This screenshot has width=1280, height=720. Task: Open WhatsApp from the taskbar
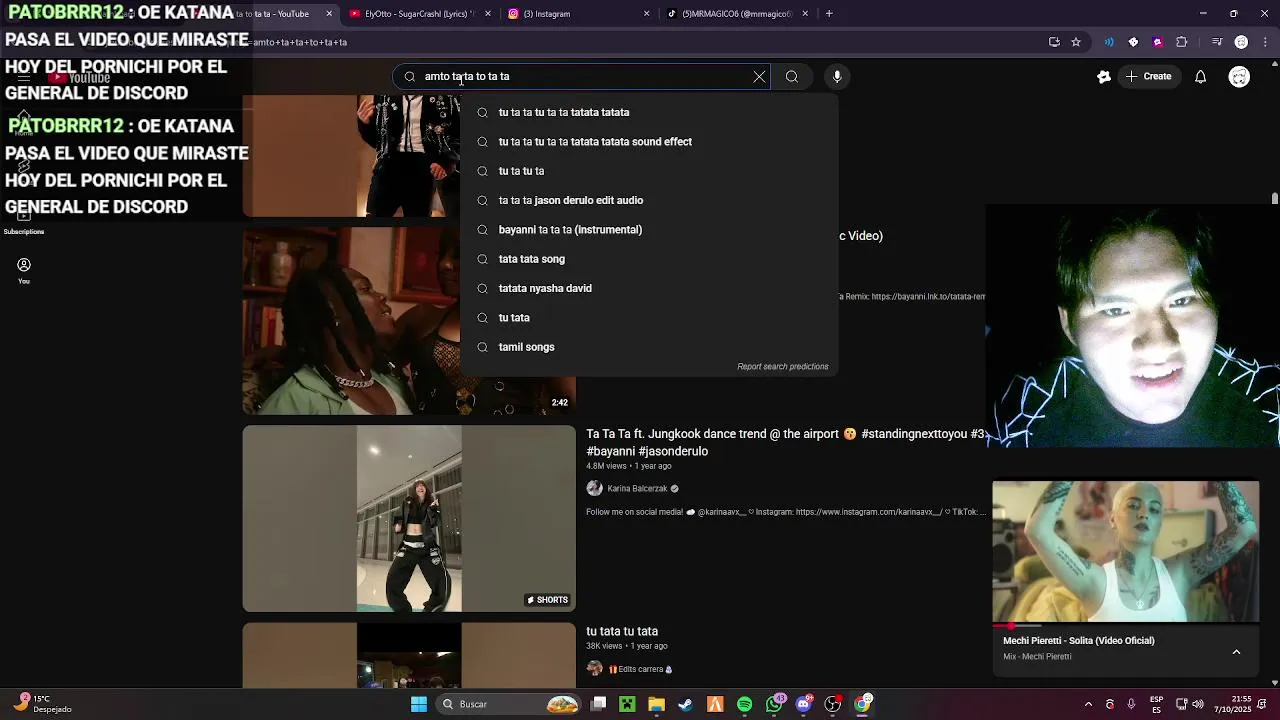pos(774,704)
